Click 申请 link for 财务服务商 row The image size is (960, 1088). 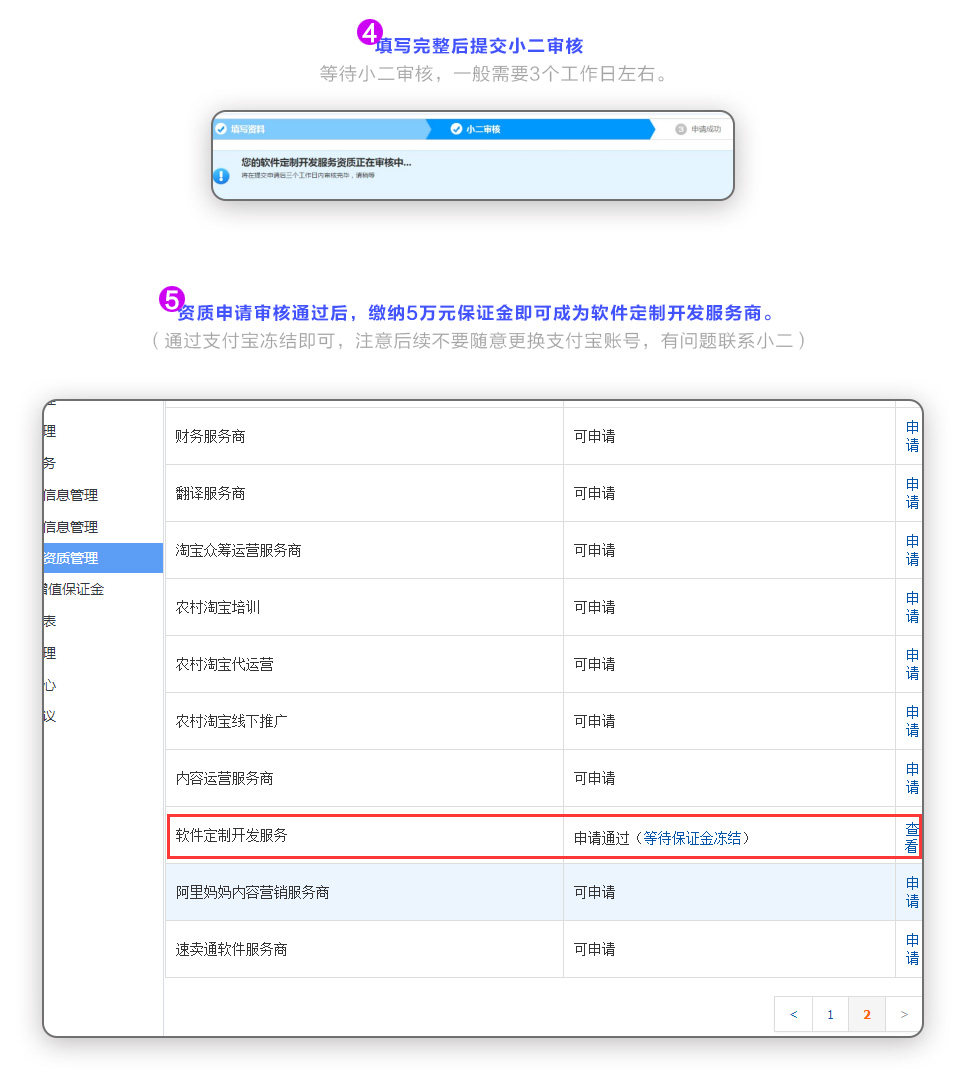[912, 436]
